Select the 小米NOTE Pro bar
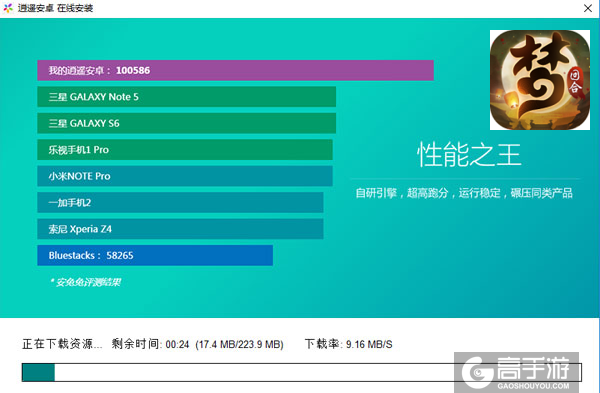600x393 pixels. (185, 176)
